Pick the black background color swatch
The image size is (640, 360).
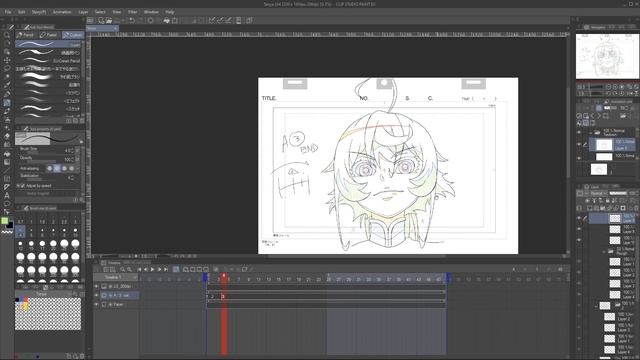tap(10, 225)
